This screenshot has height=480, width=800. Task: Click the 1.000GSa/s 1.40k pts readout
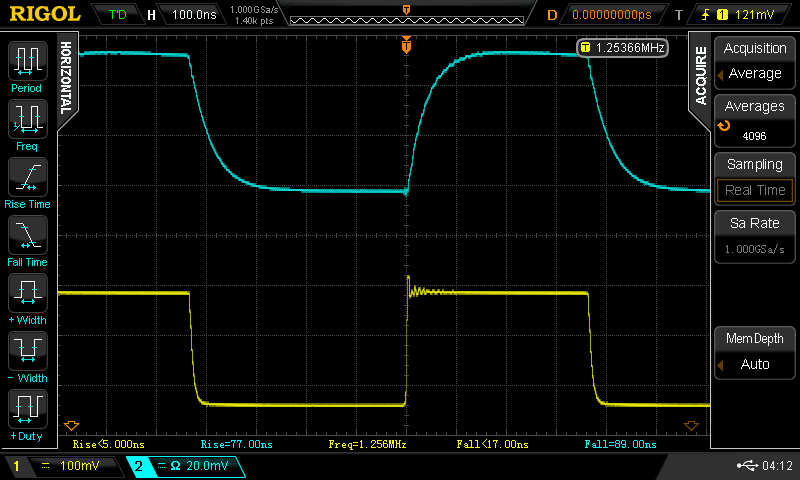[x=254, y=15]
